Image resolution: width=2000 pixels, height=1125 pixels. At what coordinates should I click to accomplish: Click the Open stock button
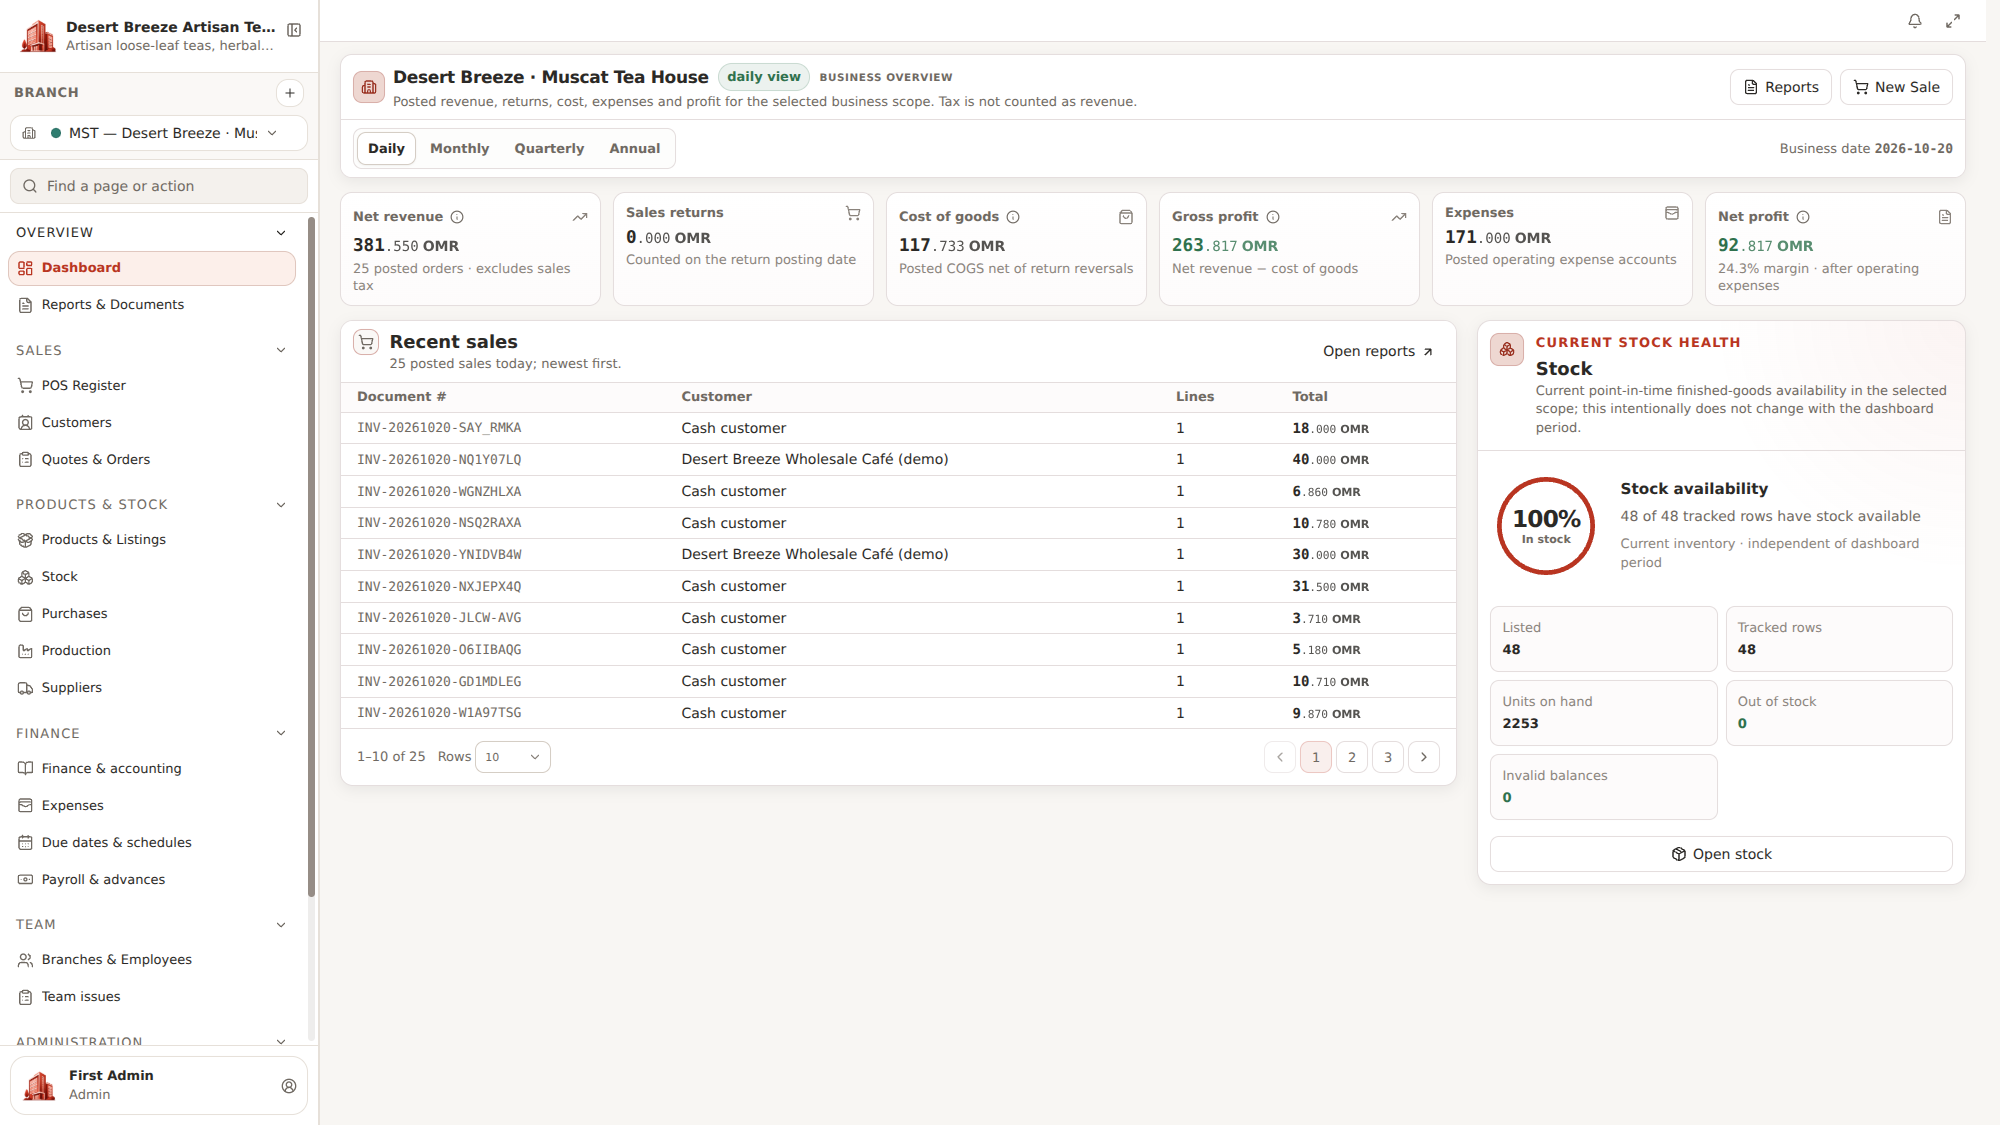click(1721, 854)
